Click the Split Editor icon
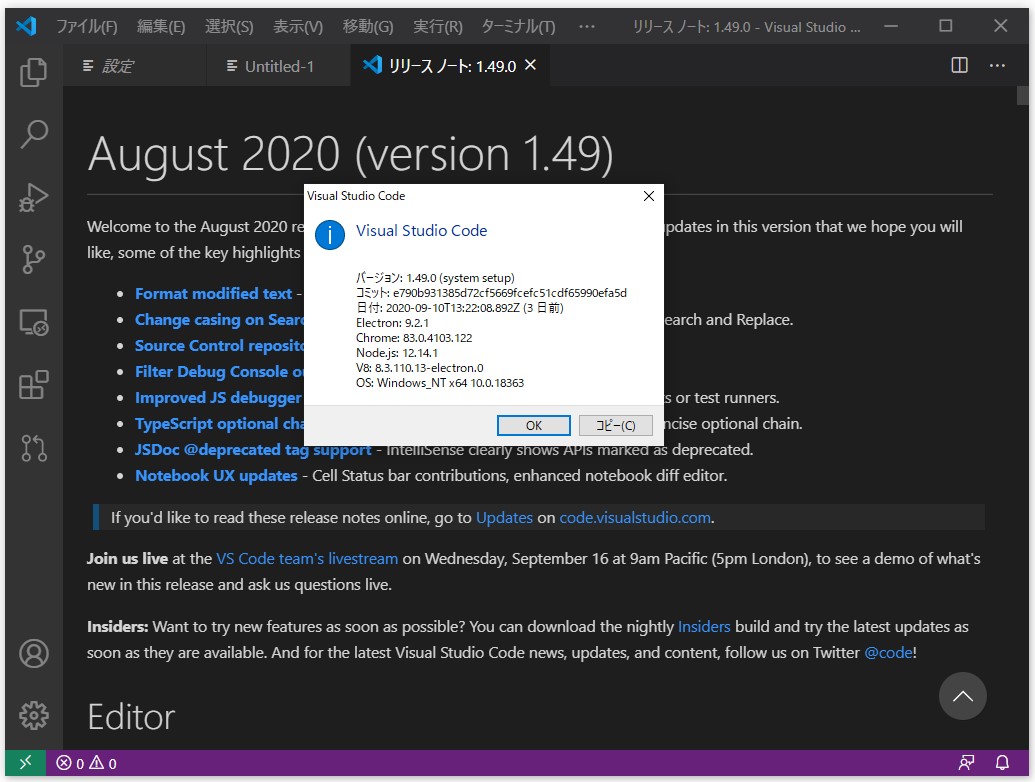Screen dimensions: 1035x782 pos(958,64)
